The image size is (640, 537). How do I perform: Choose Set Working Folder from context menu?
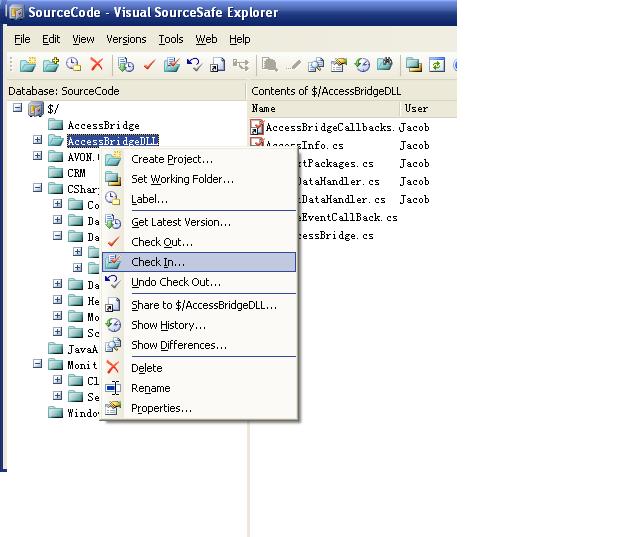point(199,179)
